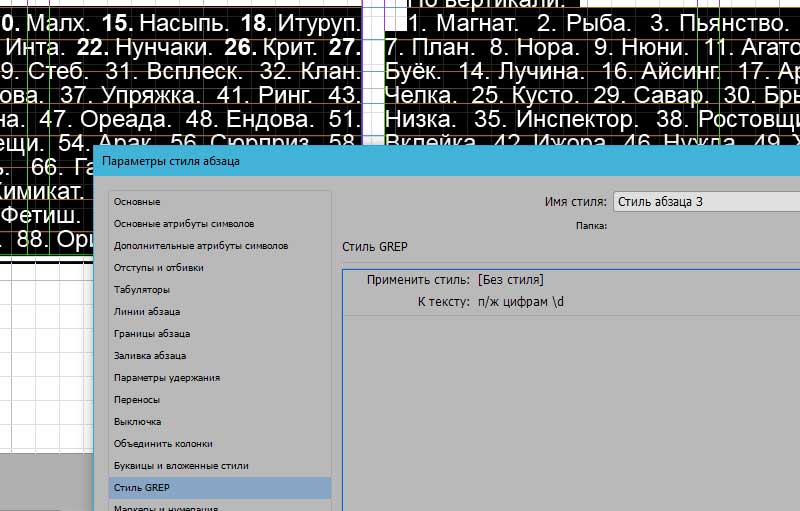Click word Челка in right column
Viewport: 800px width, 511px height.
pyautogui.click(x=419, y=95)
